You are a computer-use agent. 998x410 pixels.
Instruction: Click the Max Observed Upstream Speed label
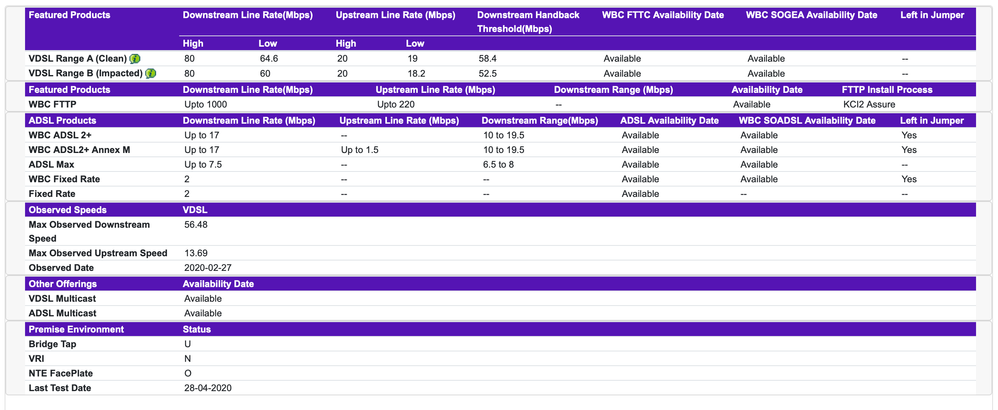(x=98, y=253)
